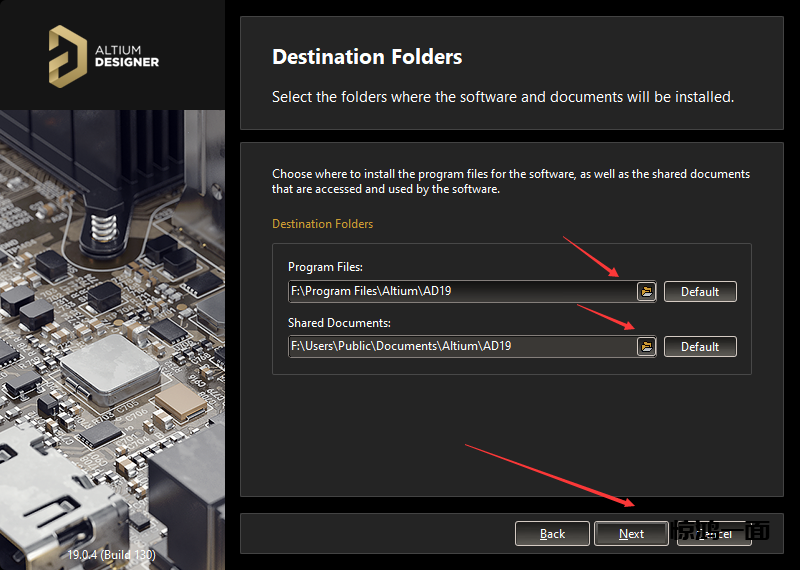Click the "Program Files:" label
The image size is (800, 570).
coord(326,267)
